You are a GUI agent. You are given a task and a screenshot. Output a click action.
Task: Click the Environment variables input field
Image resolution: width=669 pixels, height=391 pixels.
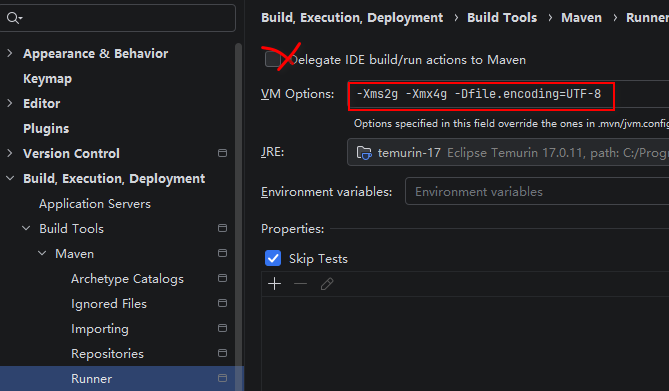click(x=537, y=192)
